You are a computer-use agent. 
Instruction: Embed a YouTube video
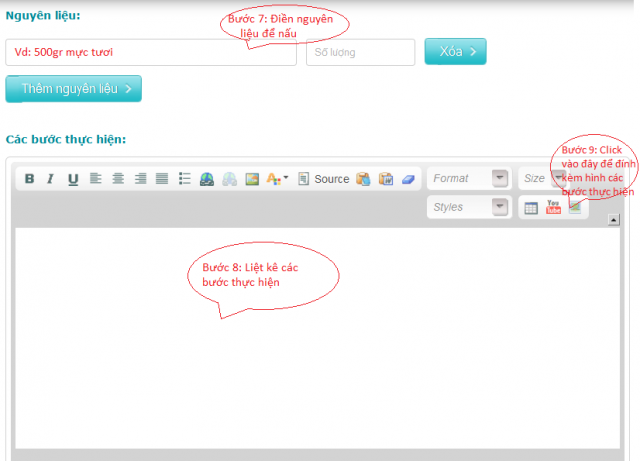(553, 207)
